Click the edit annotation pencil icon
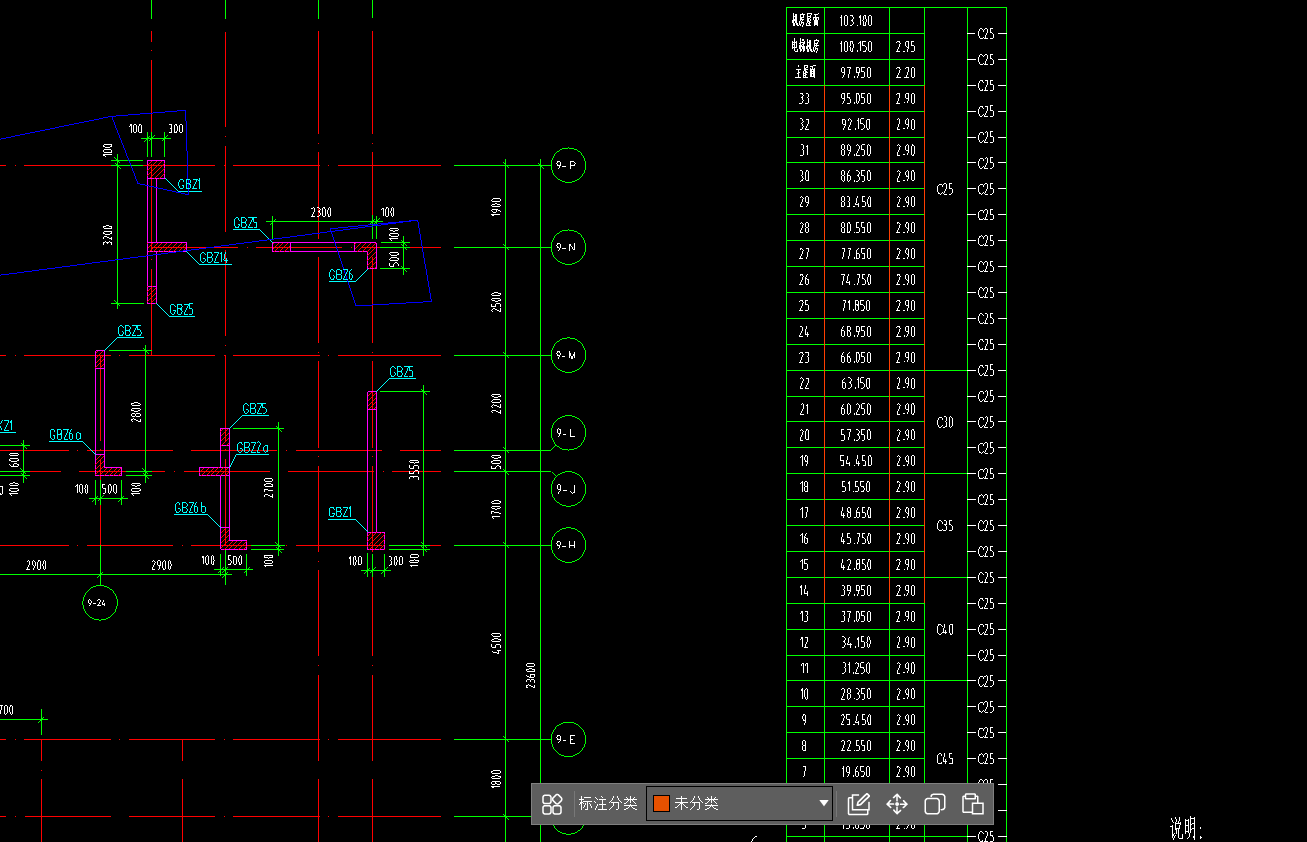 (859, 804)
